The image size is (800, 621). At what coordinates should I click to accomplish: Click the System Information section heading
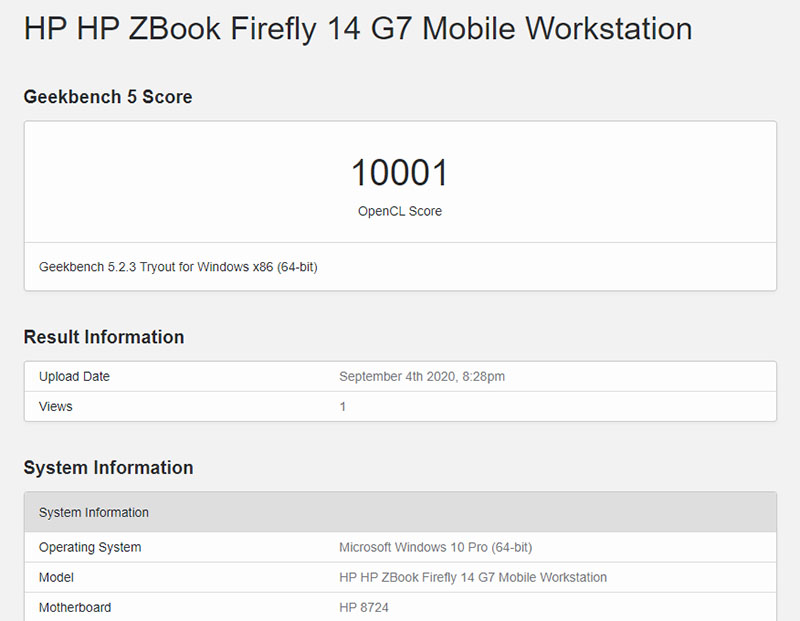(108, 468)
